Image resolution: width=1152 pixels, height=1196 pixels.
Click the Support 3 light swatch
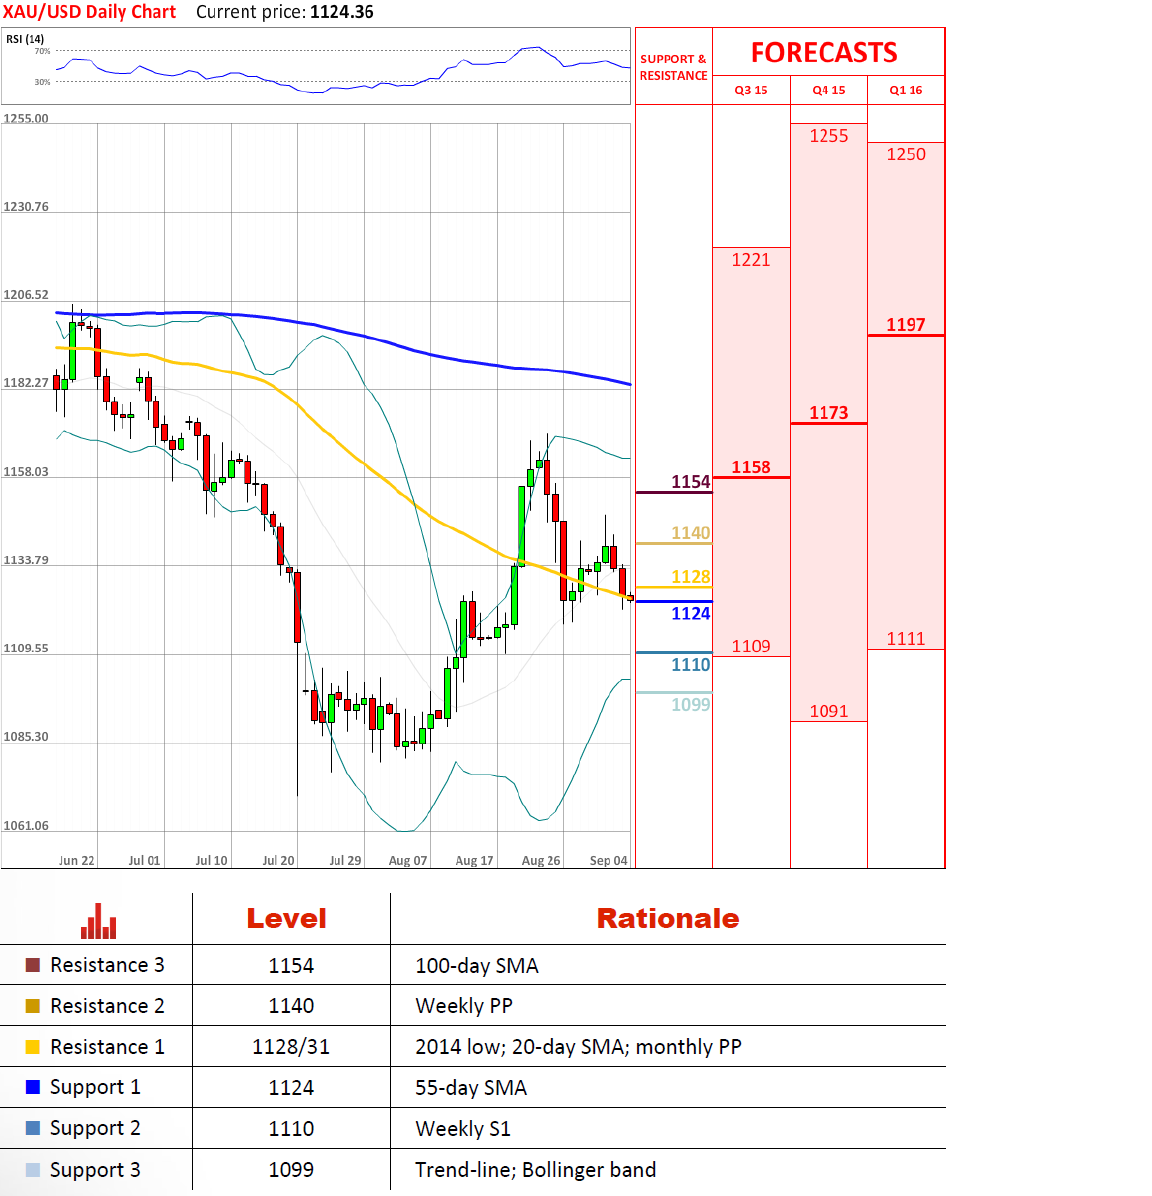coord(33,1169)
